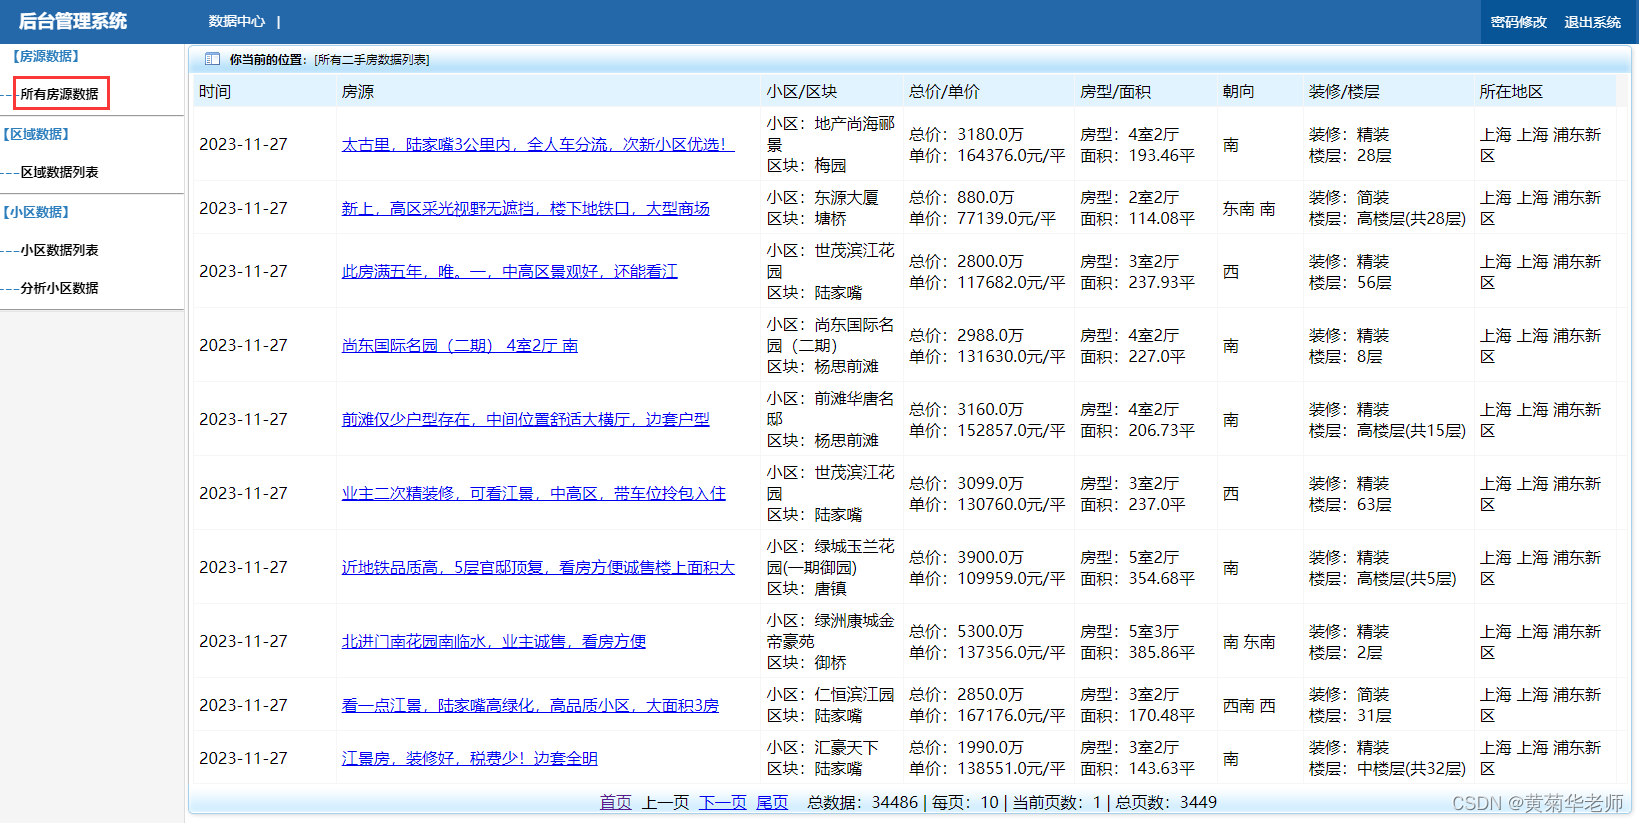Click the table icon beside 你当前的位置
1639x823 pixels.
(x=212, y=59)
